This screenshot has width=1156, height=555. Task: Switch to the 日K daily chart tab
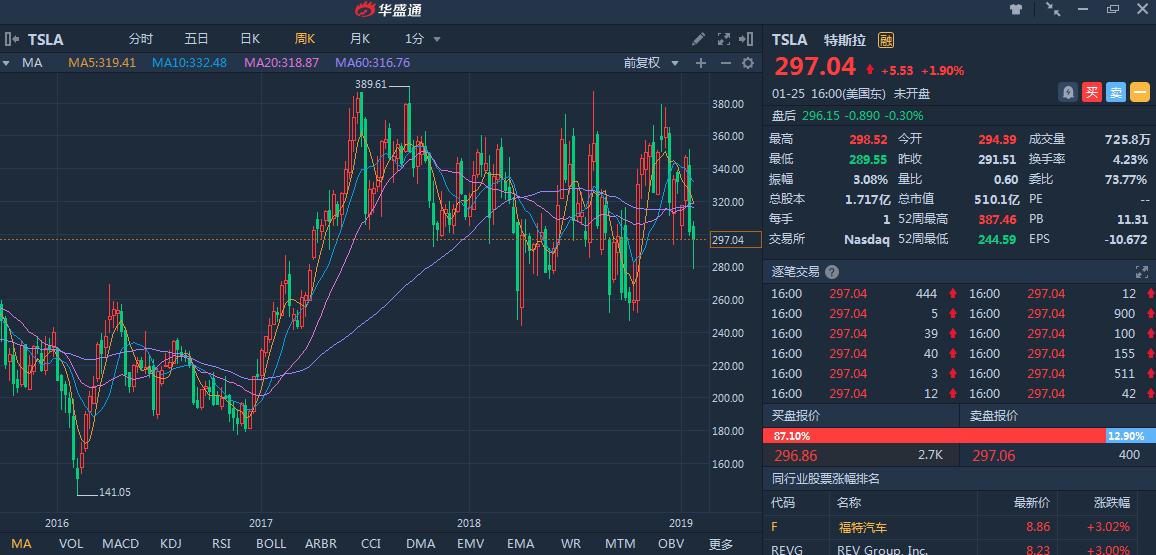[250, 39]
